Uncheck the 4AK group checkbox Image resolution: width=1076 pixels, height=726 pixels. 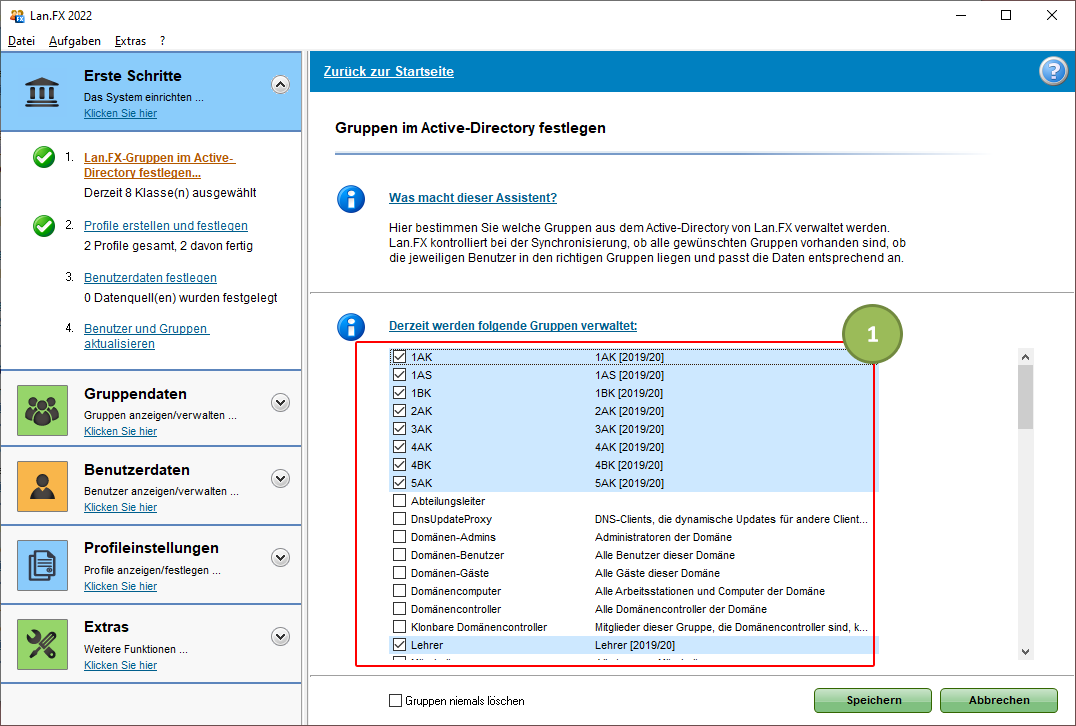coord(399,447)
